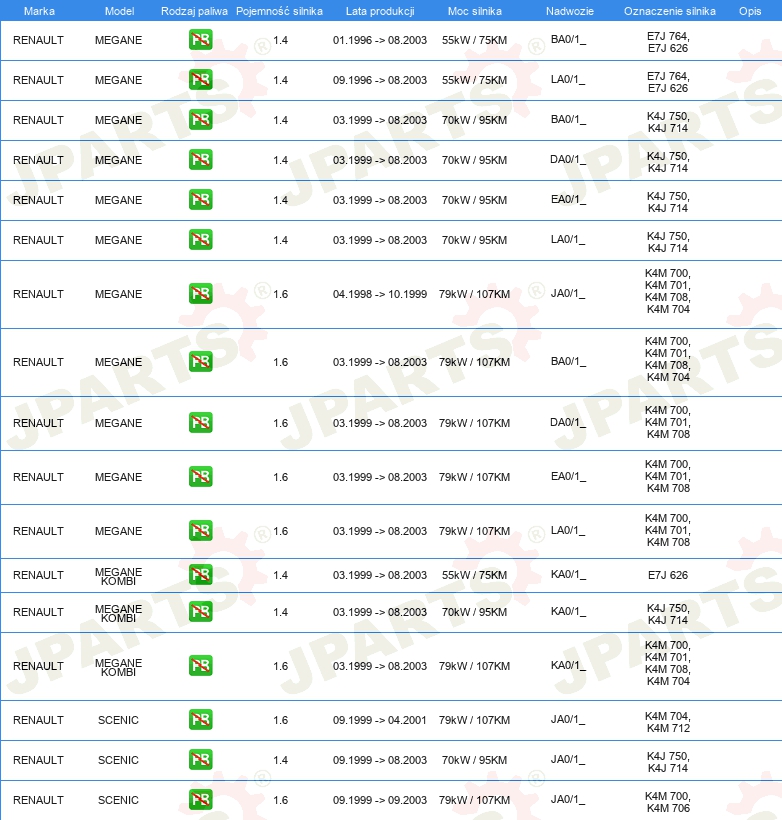Click 'RENAULT' in the Scenic 09.2003 row
The width and height of the screenshot is (782, 820).
coord(38,800)
